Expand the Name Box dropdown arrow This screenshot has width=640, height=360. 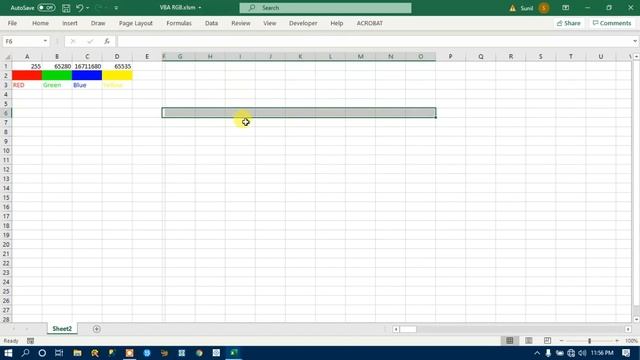[x=45, y=41]
